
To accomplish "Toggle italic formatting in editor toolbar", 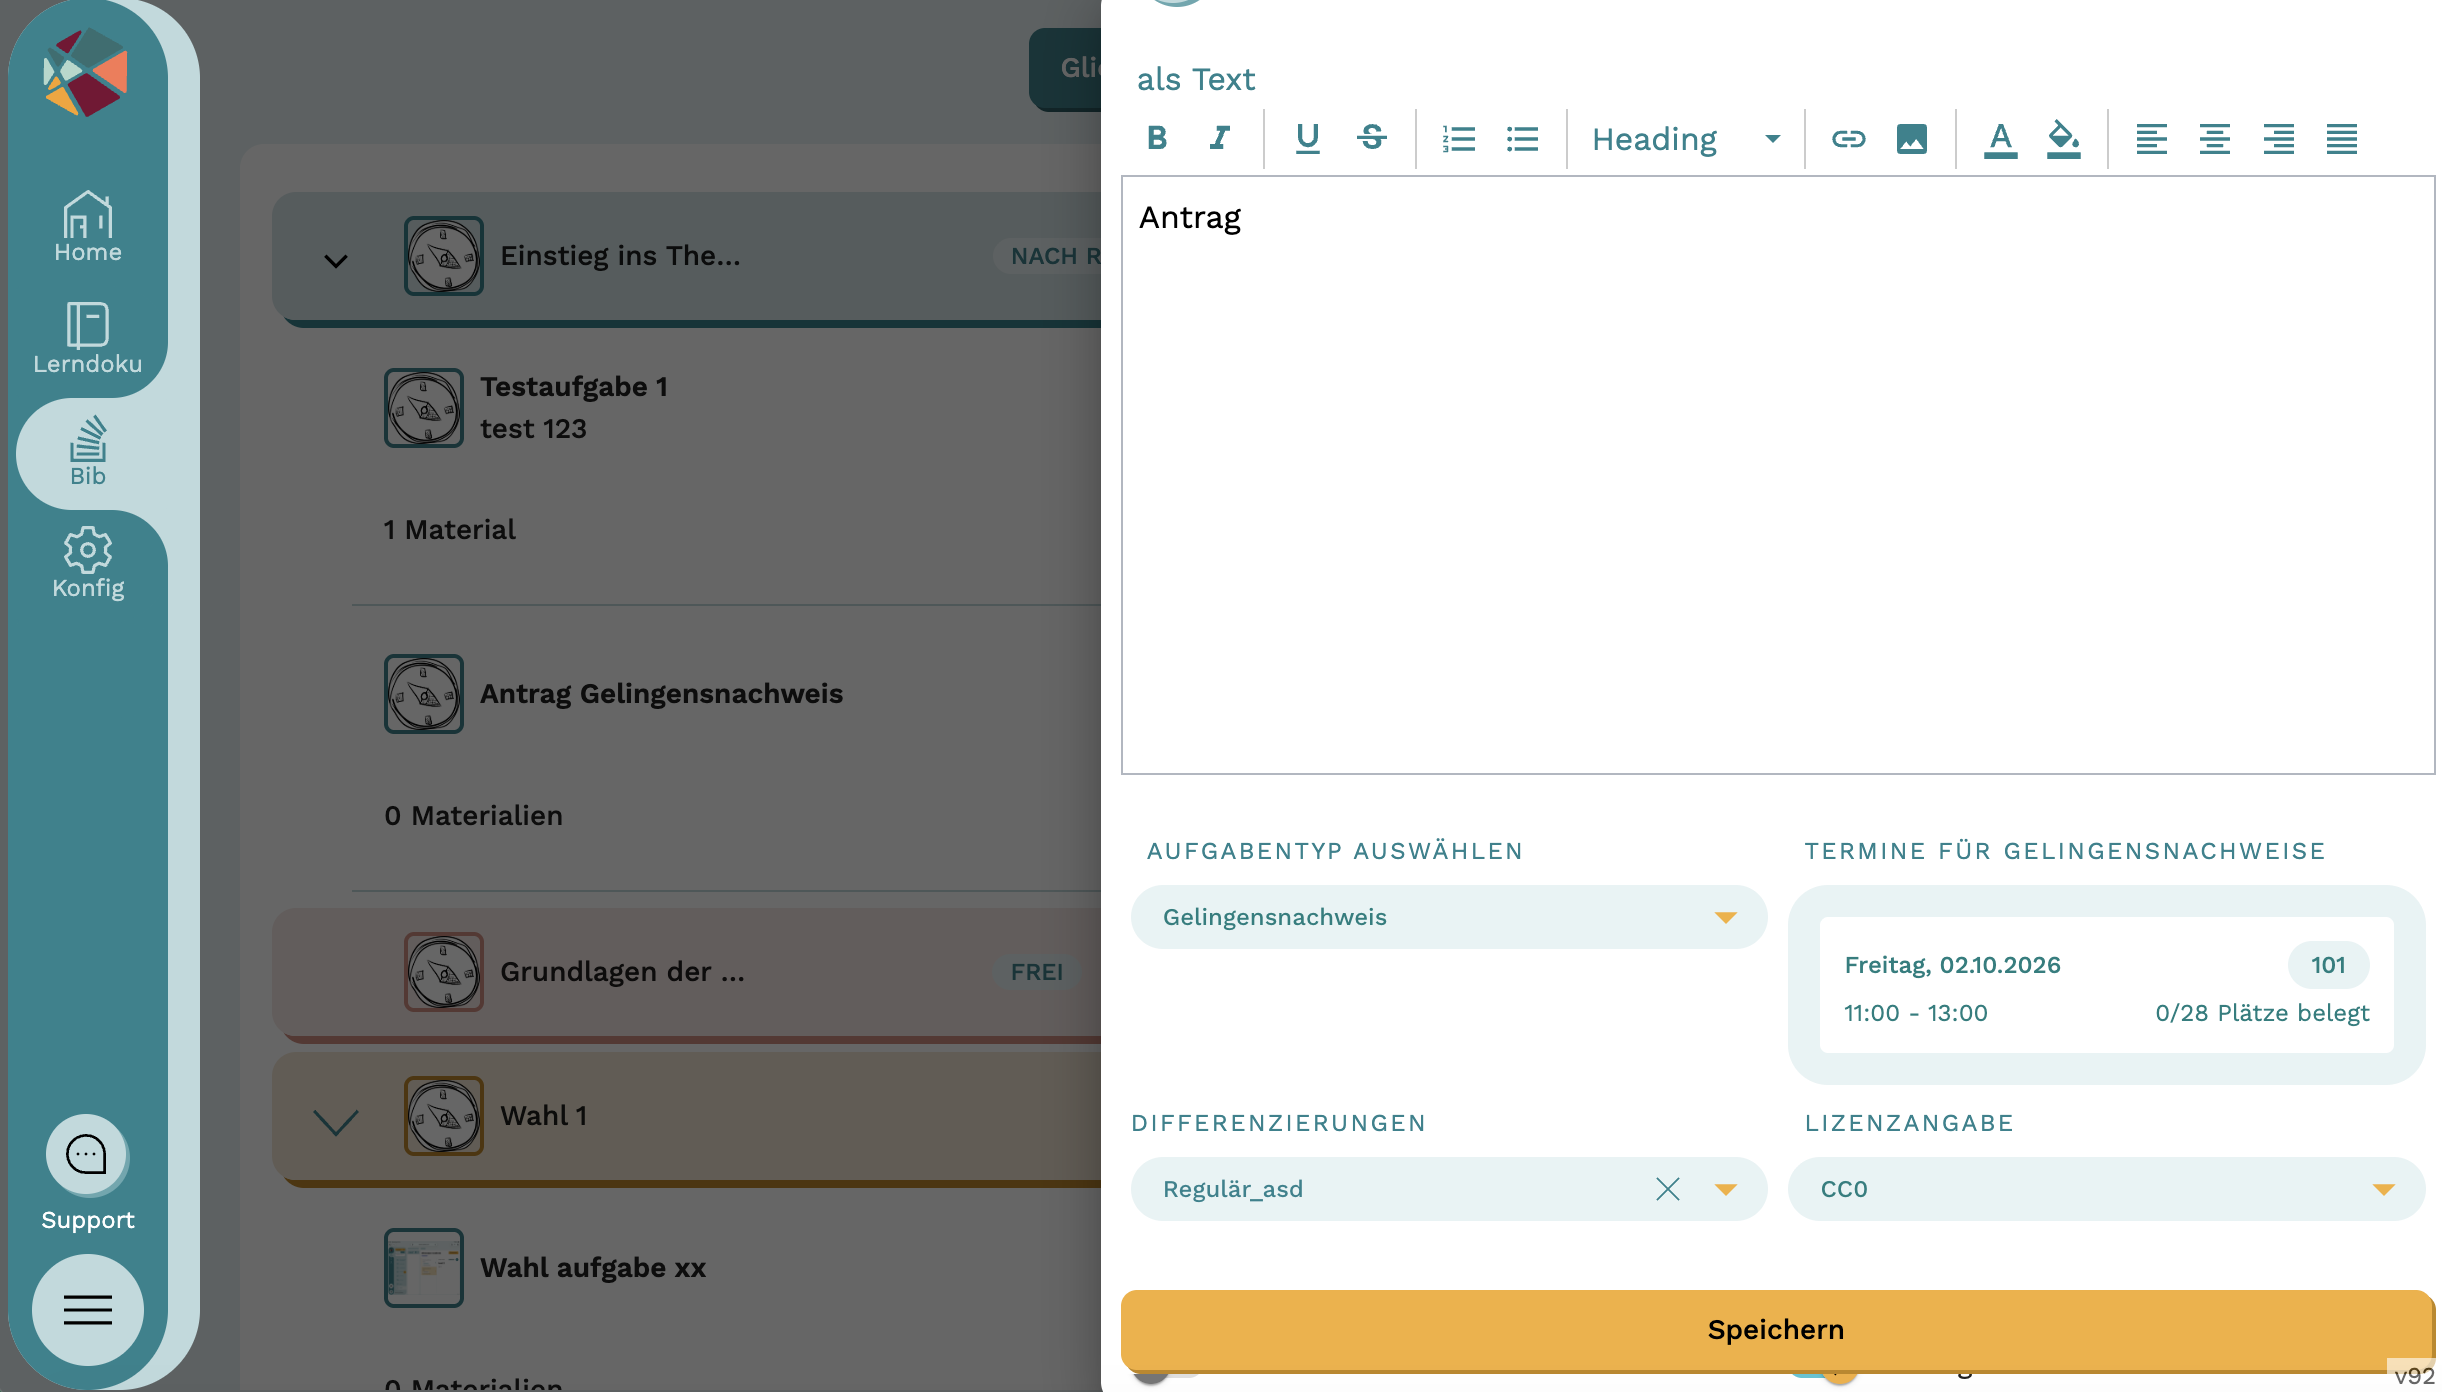I will pyautogui.click(x=1220, y=138).
